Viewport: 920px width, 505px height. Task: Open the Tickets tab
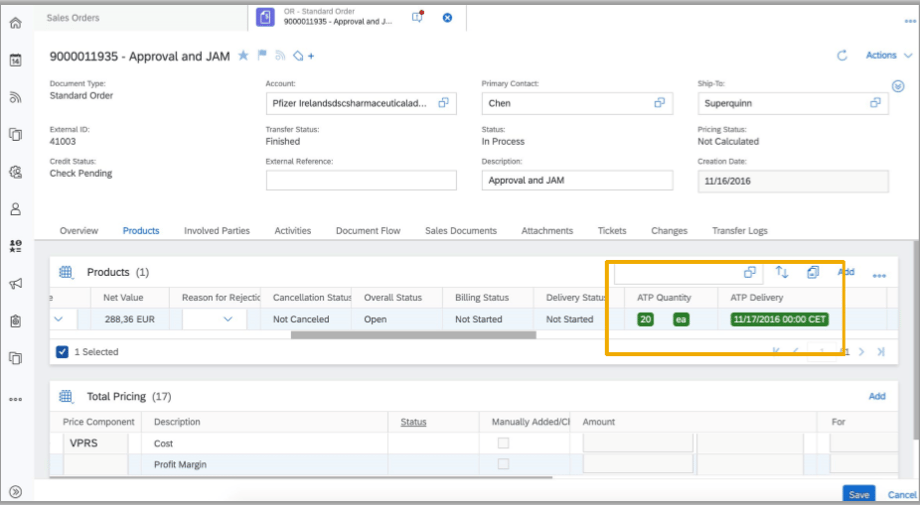tap(612, 231)
